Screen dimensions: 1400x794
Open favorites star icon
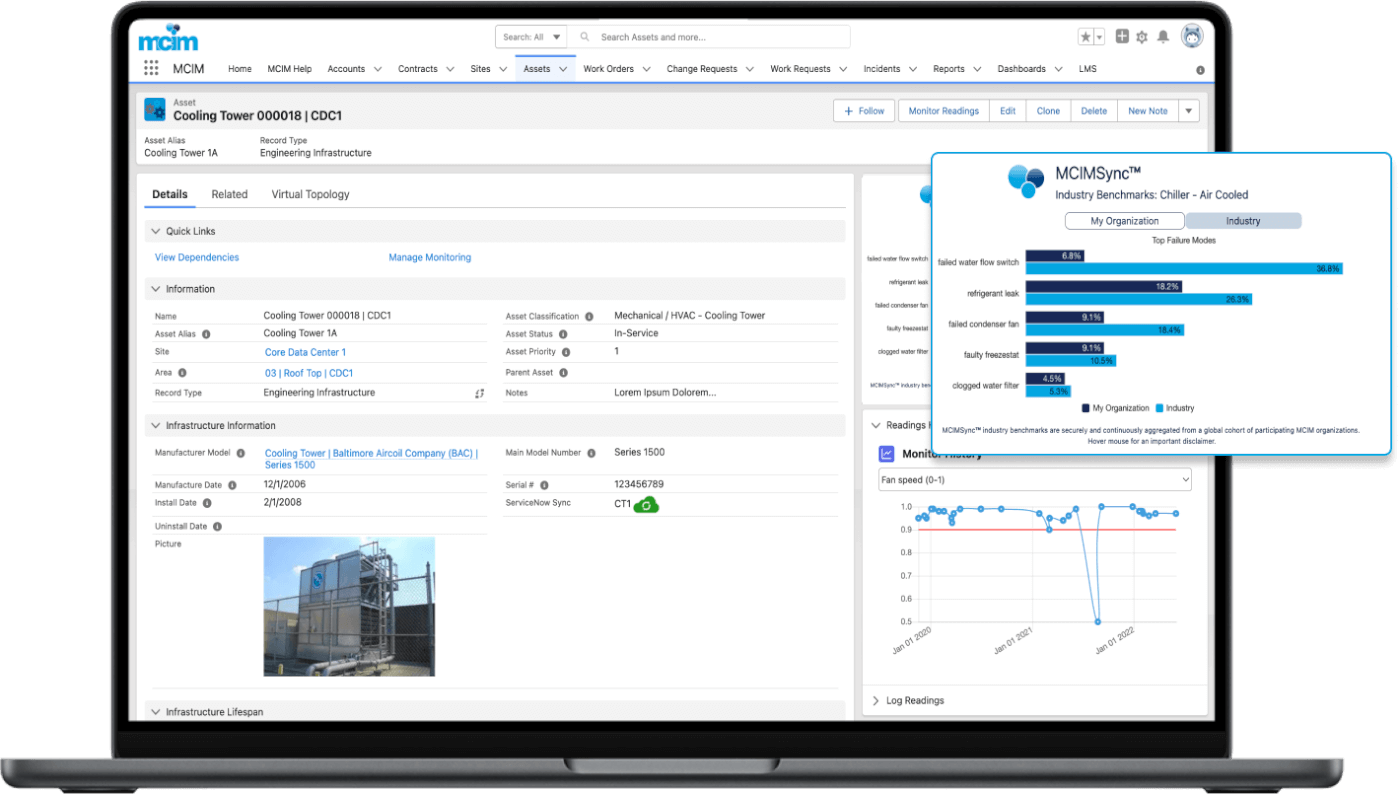(1086, 37)
